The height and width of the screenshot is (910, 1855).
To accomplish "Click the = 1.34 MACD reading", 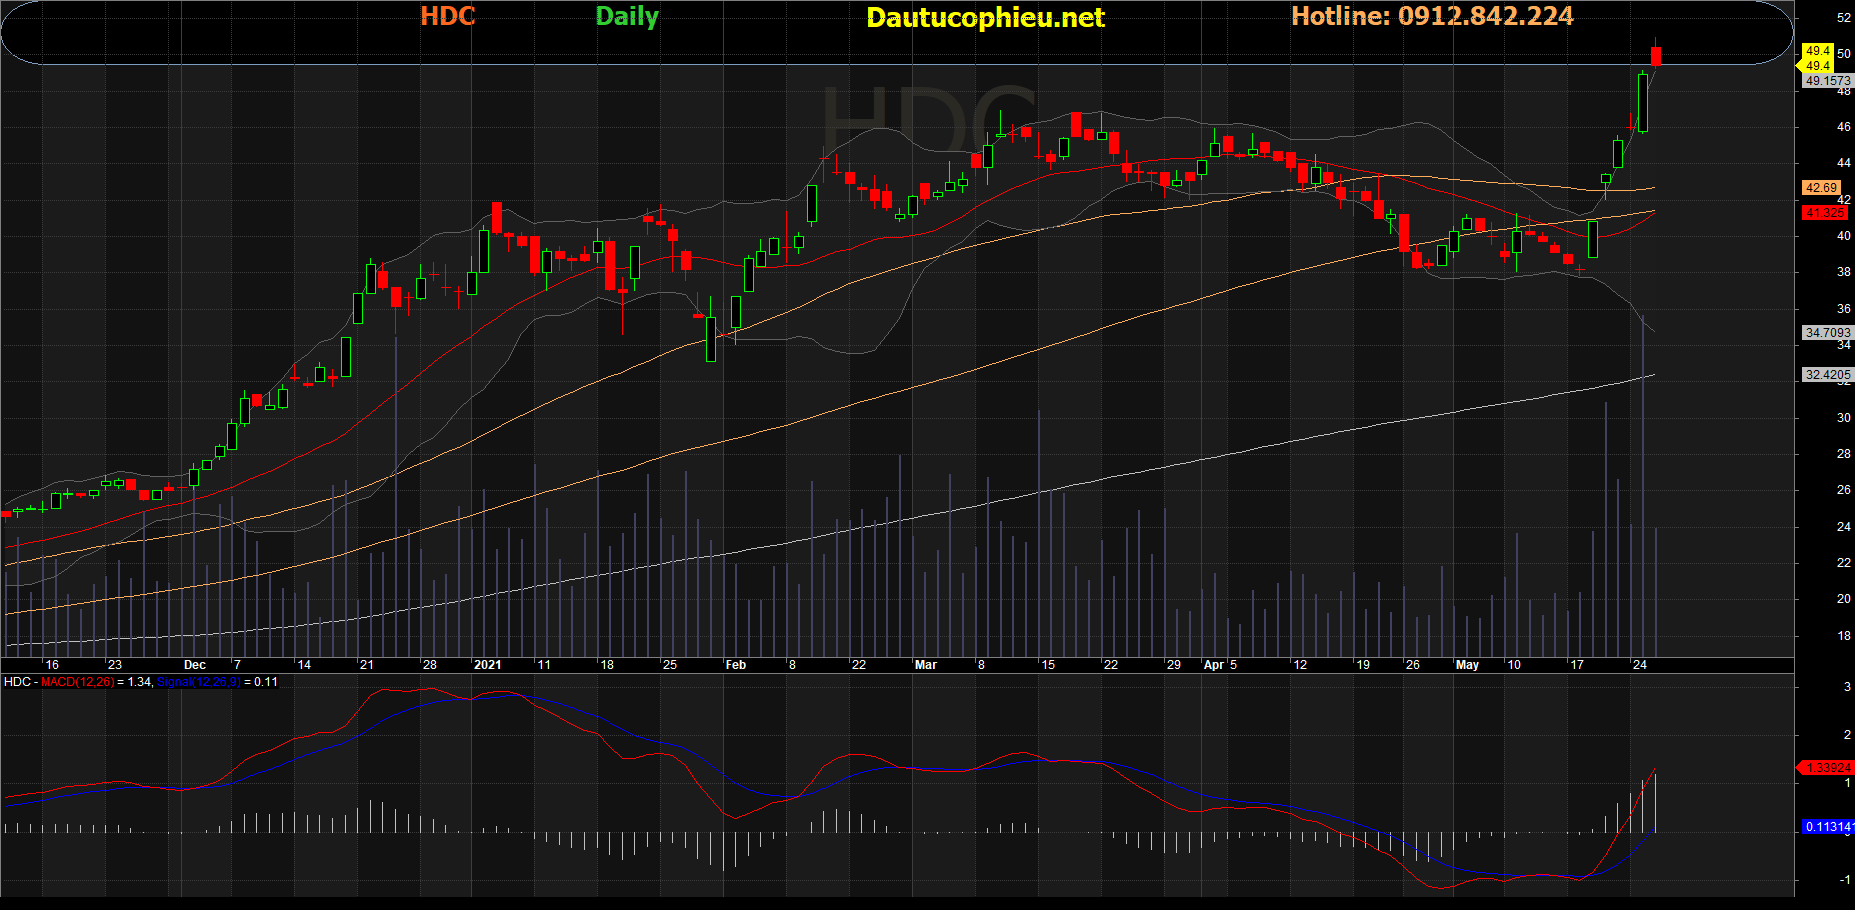I will point(134,682).
